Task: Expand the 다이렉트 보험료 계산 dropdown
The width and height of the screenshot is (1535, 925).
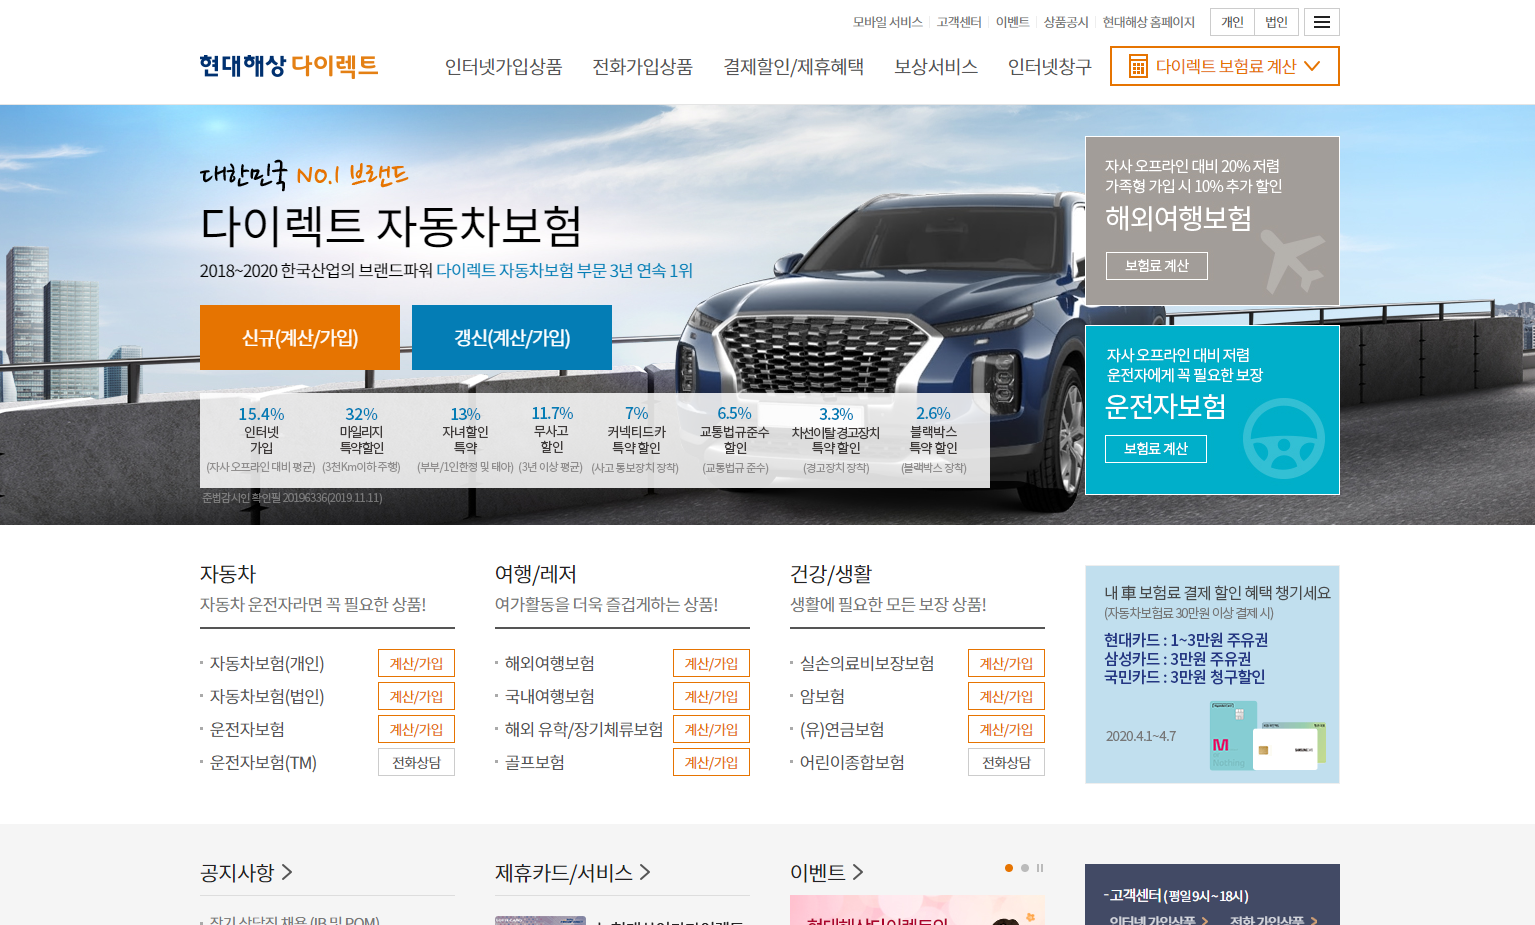Action: 1312,66
